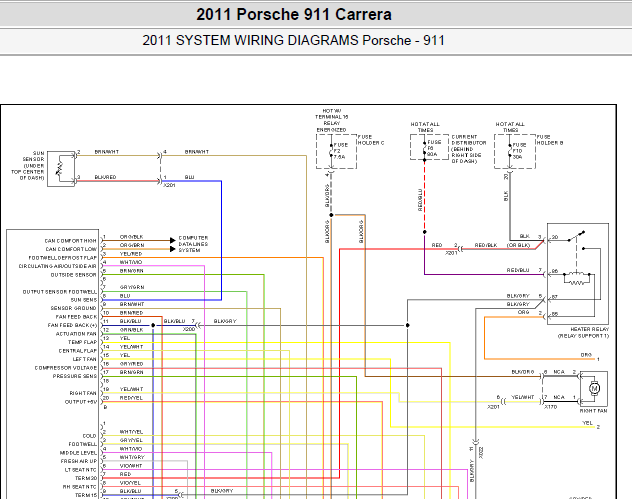The image size is (632, 499).
Task: Click the 'GRY/GRN' wire color label
Action: 132,287
